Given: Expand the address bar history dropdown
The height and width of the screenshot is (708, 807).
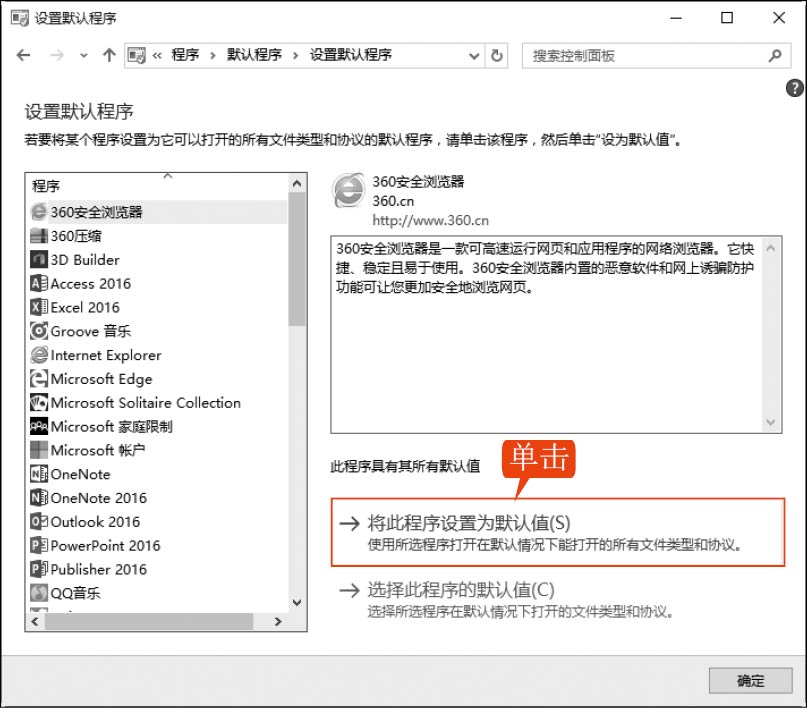Looking at the screenshot, I should tap(474, 56).
